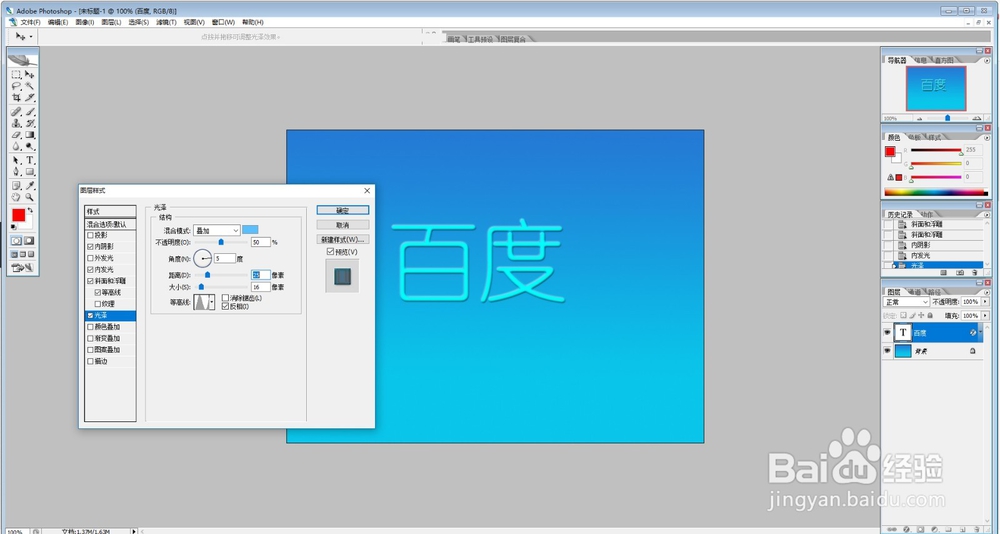Click the 新建样式(W)... button
This screenshot has width=1000, height=534.
coord(342,239)
